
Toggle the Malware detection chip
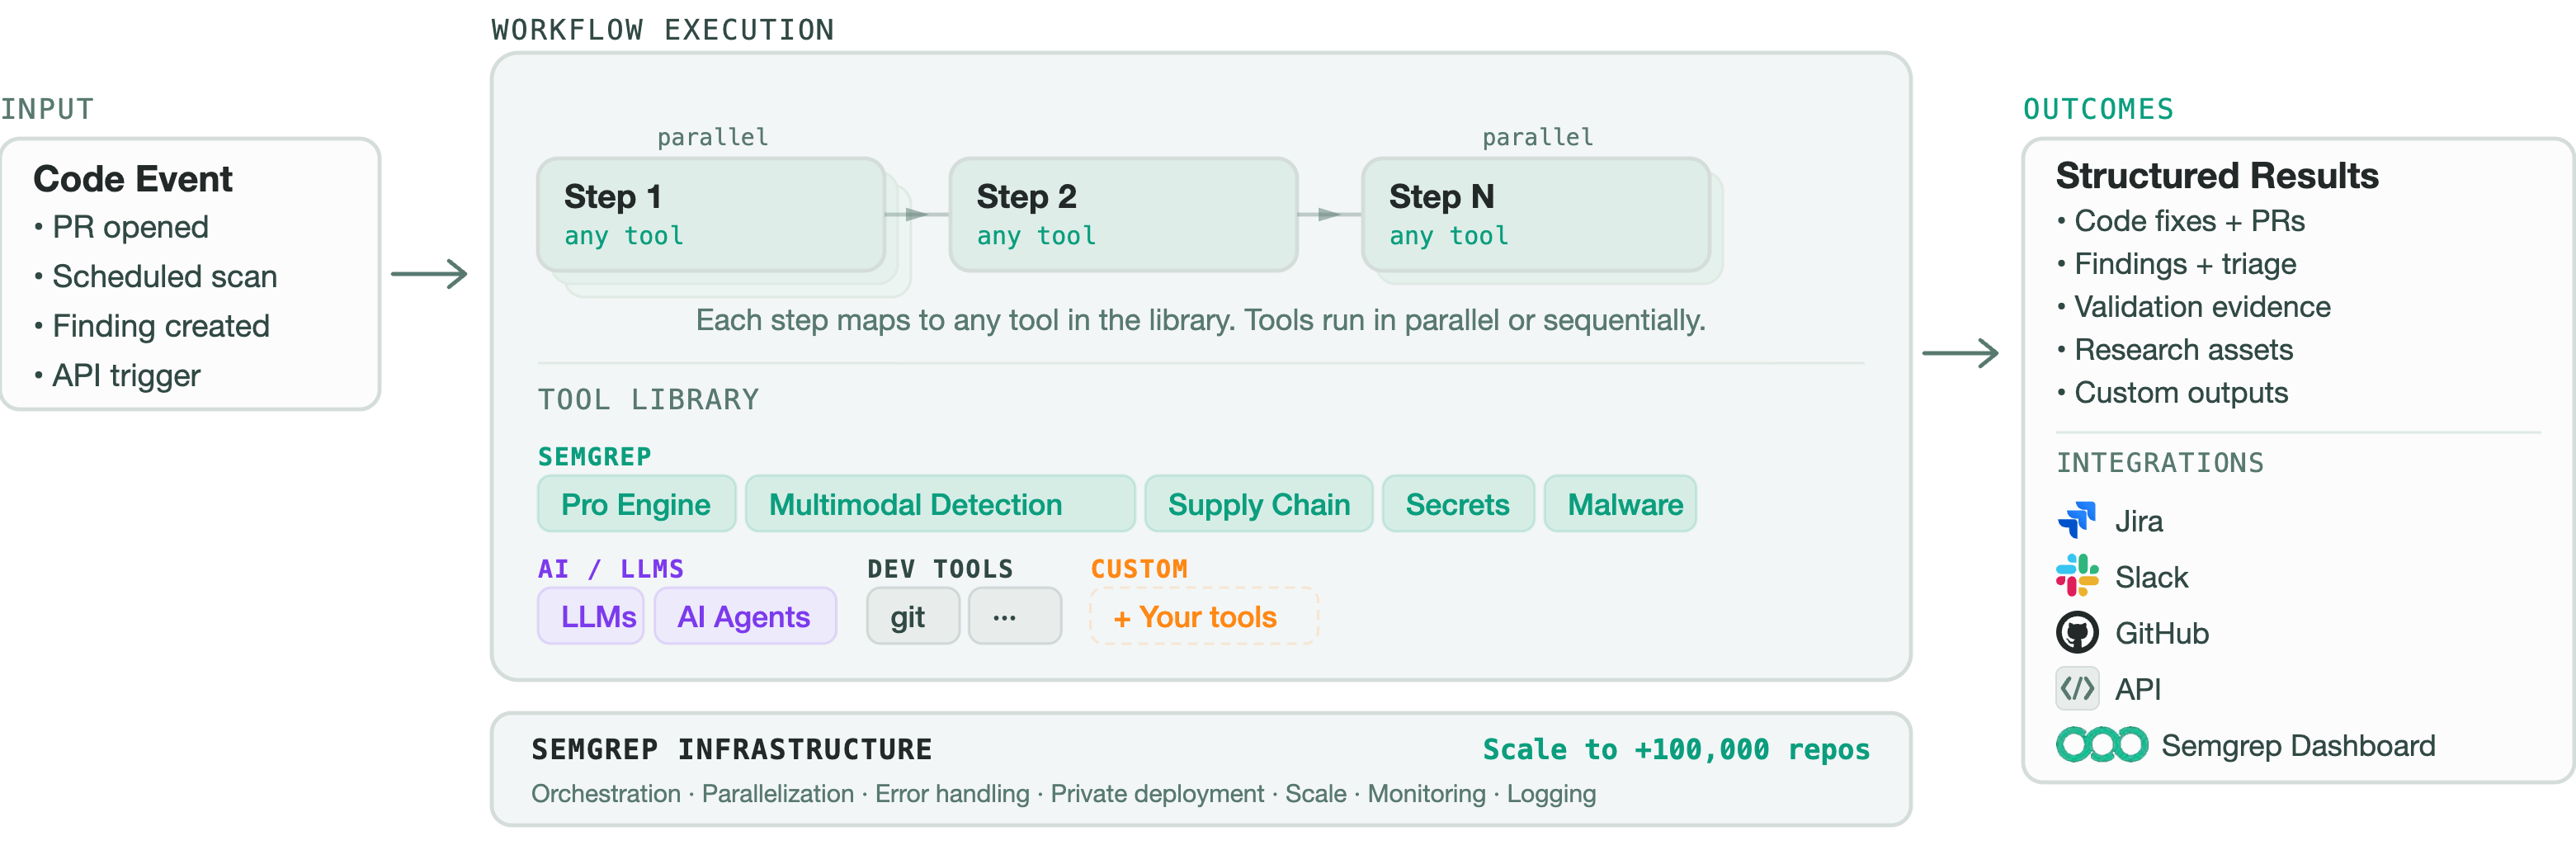[x=1620, y=504]
